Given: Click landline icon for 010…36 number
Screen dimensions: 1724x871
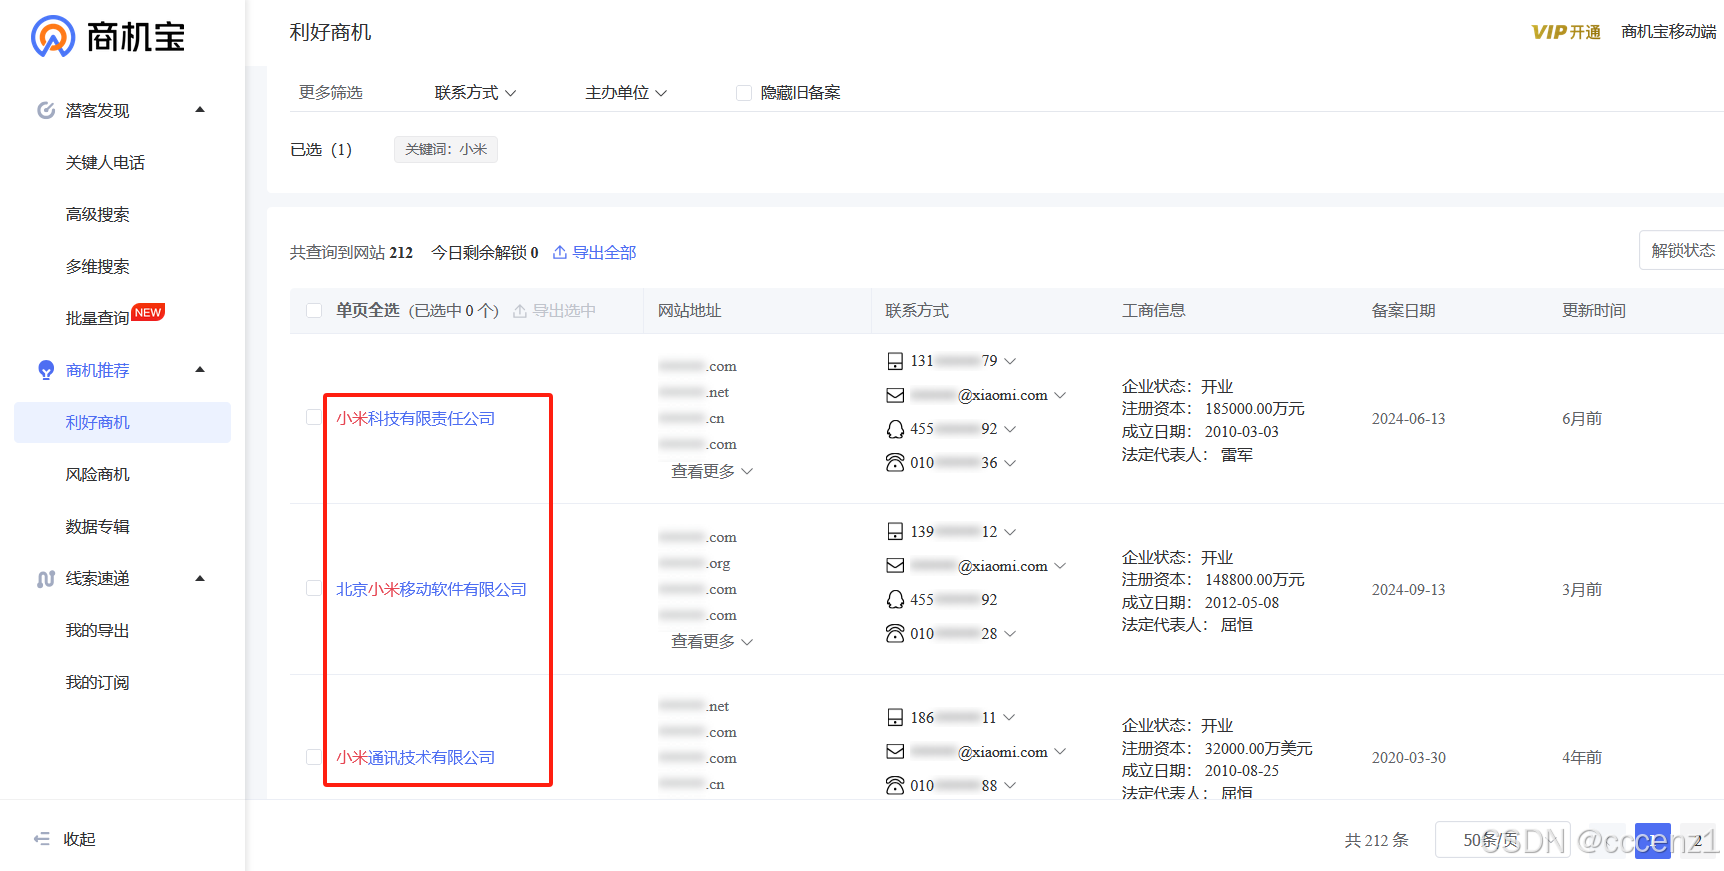Looking at the screenshot, I should [x=895, y=463].
